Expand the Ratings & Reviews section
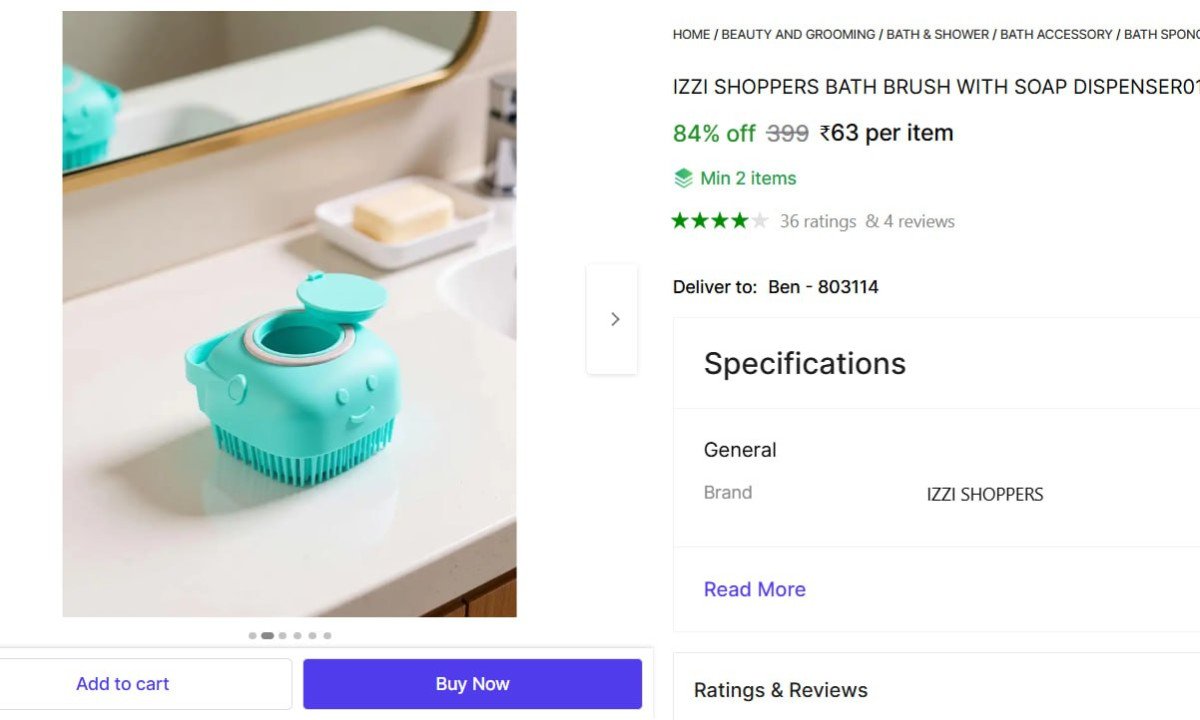 pos(781,690)
